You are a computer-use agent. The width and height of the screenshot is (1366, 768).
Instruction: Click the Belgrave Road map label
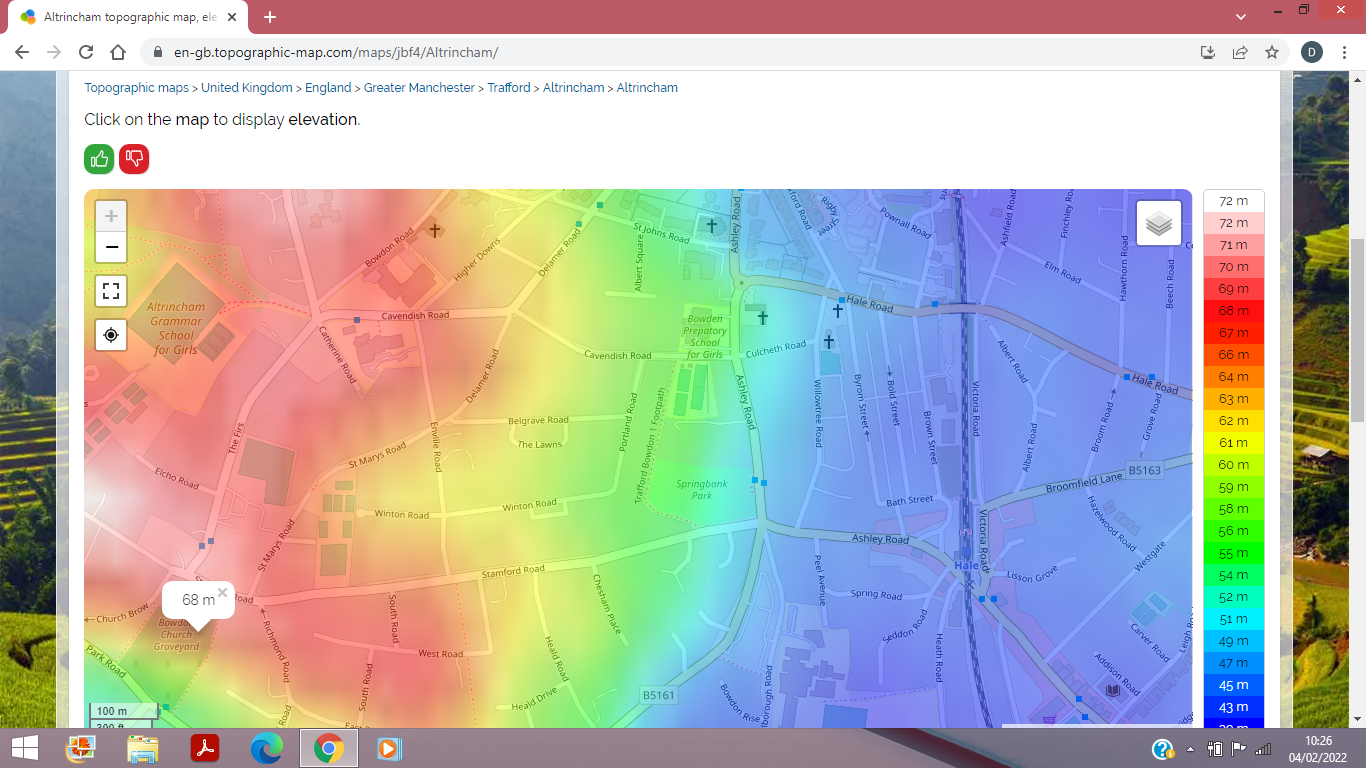pyautogui.click(x=538, y=421)
